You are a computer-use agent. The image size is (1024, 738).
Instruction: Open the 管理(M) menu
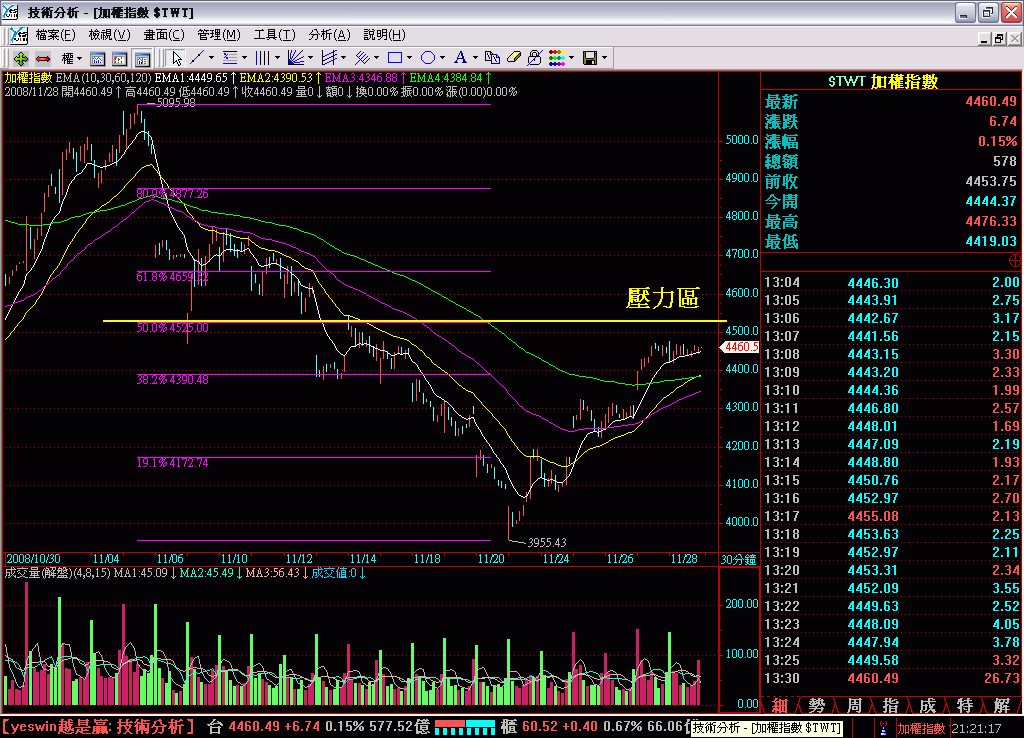[x=219, y=35]
